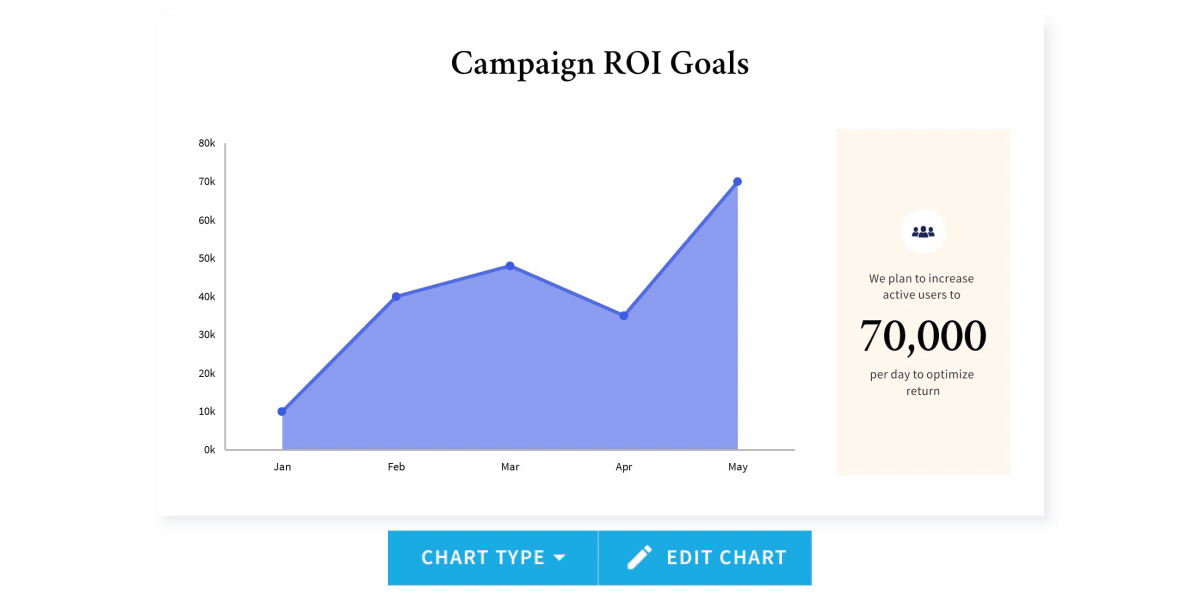Click the "May" x-axis label

[x=737, y=467]
